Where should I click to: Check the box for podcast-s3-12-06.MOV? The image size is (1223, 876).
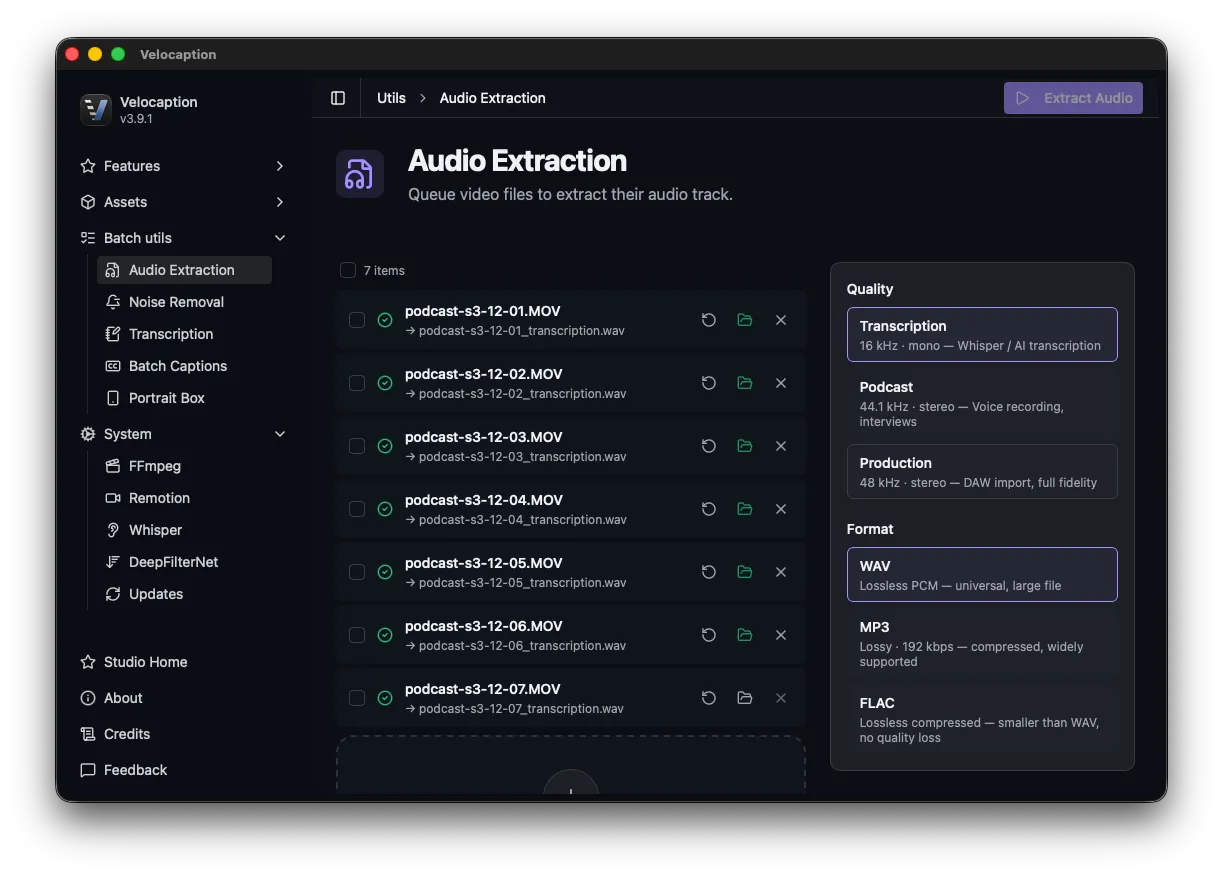point(357,635)
